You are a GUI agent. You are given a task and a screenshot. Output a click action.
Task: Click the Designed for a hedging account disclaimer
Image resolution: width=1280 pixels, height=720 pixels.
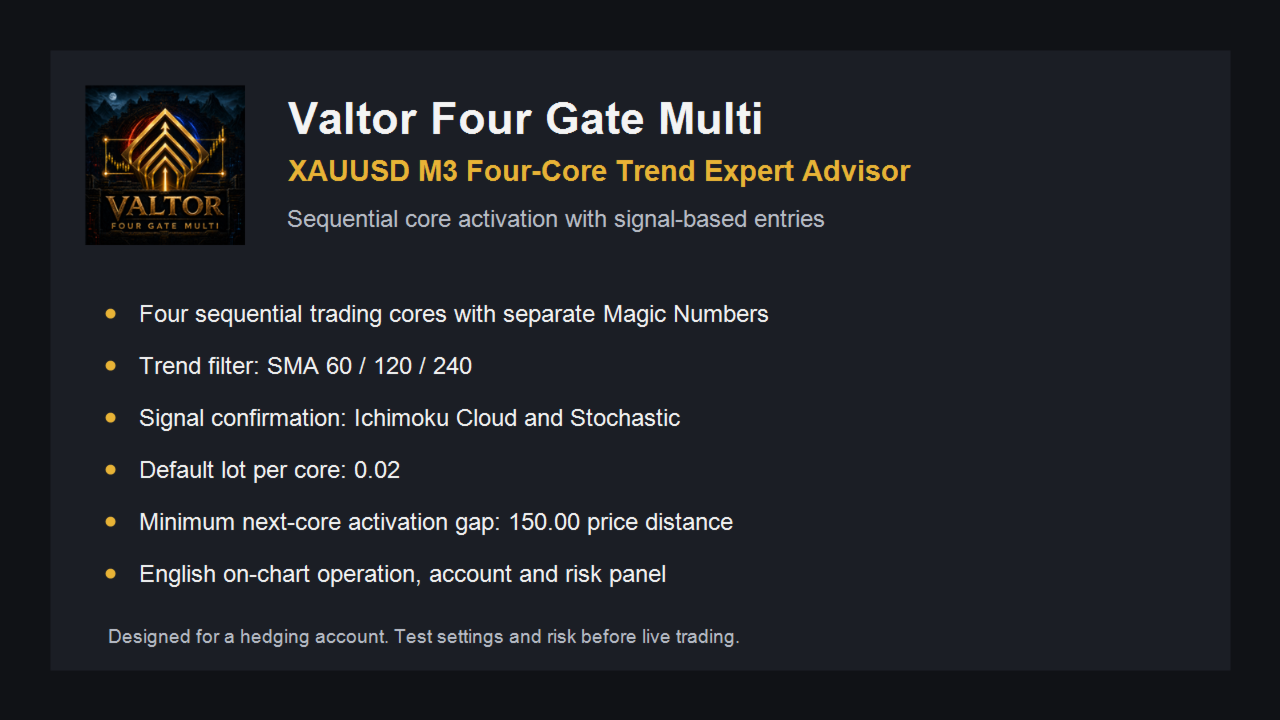click(x=424, y=637)
